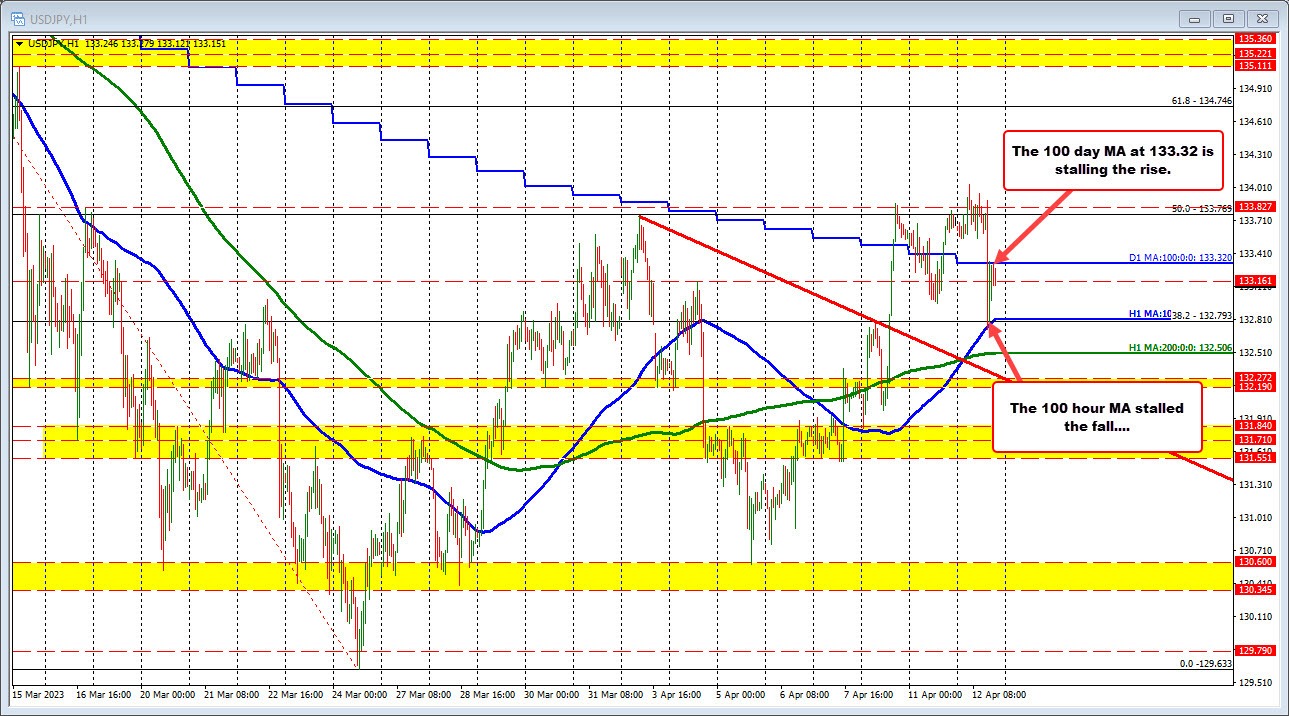Click the 100 hour MA stalled annotation box
1289x716 pixels.
tap(1097, 418)
